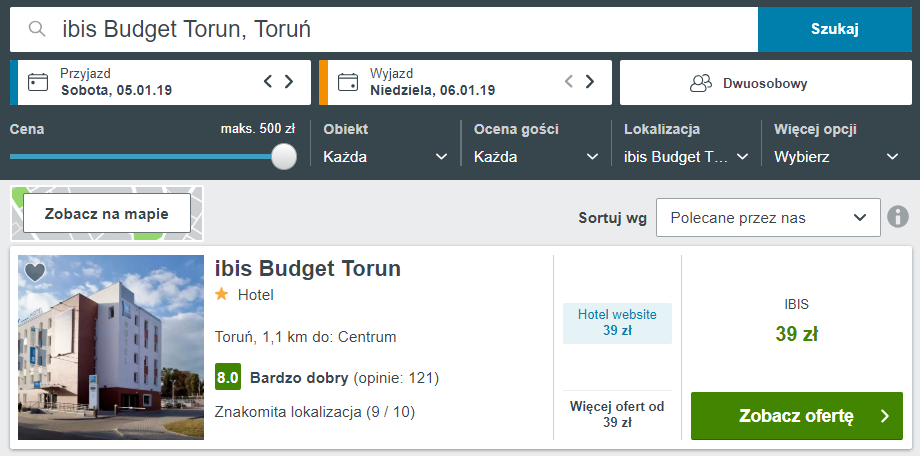920x456 pixels.
Task: Move the arrival date back one day
Action: (x=268, y=82)
